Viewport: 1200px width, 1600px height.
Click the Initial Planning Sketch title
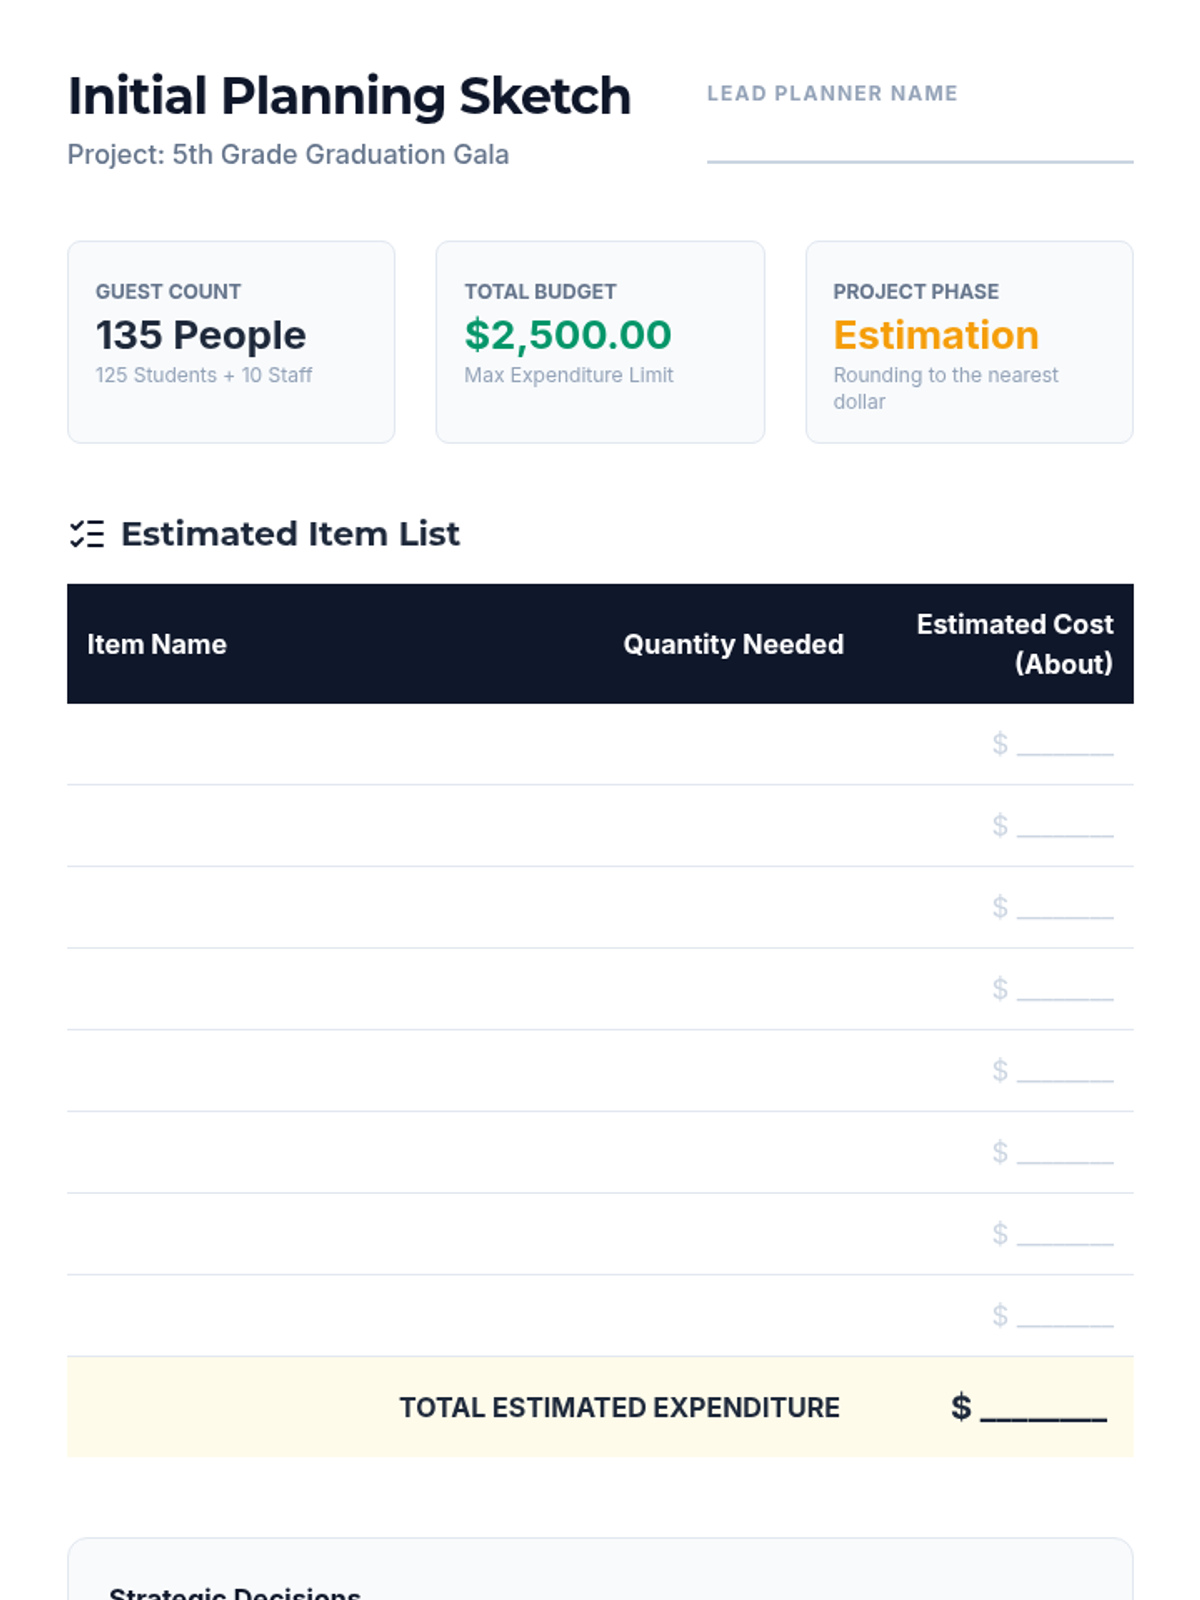(349, 96)
